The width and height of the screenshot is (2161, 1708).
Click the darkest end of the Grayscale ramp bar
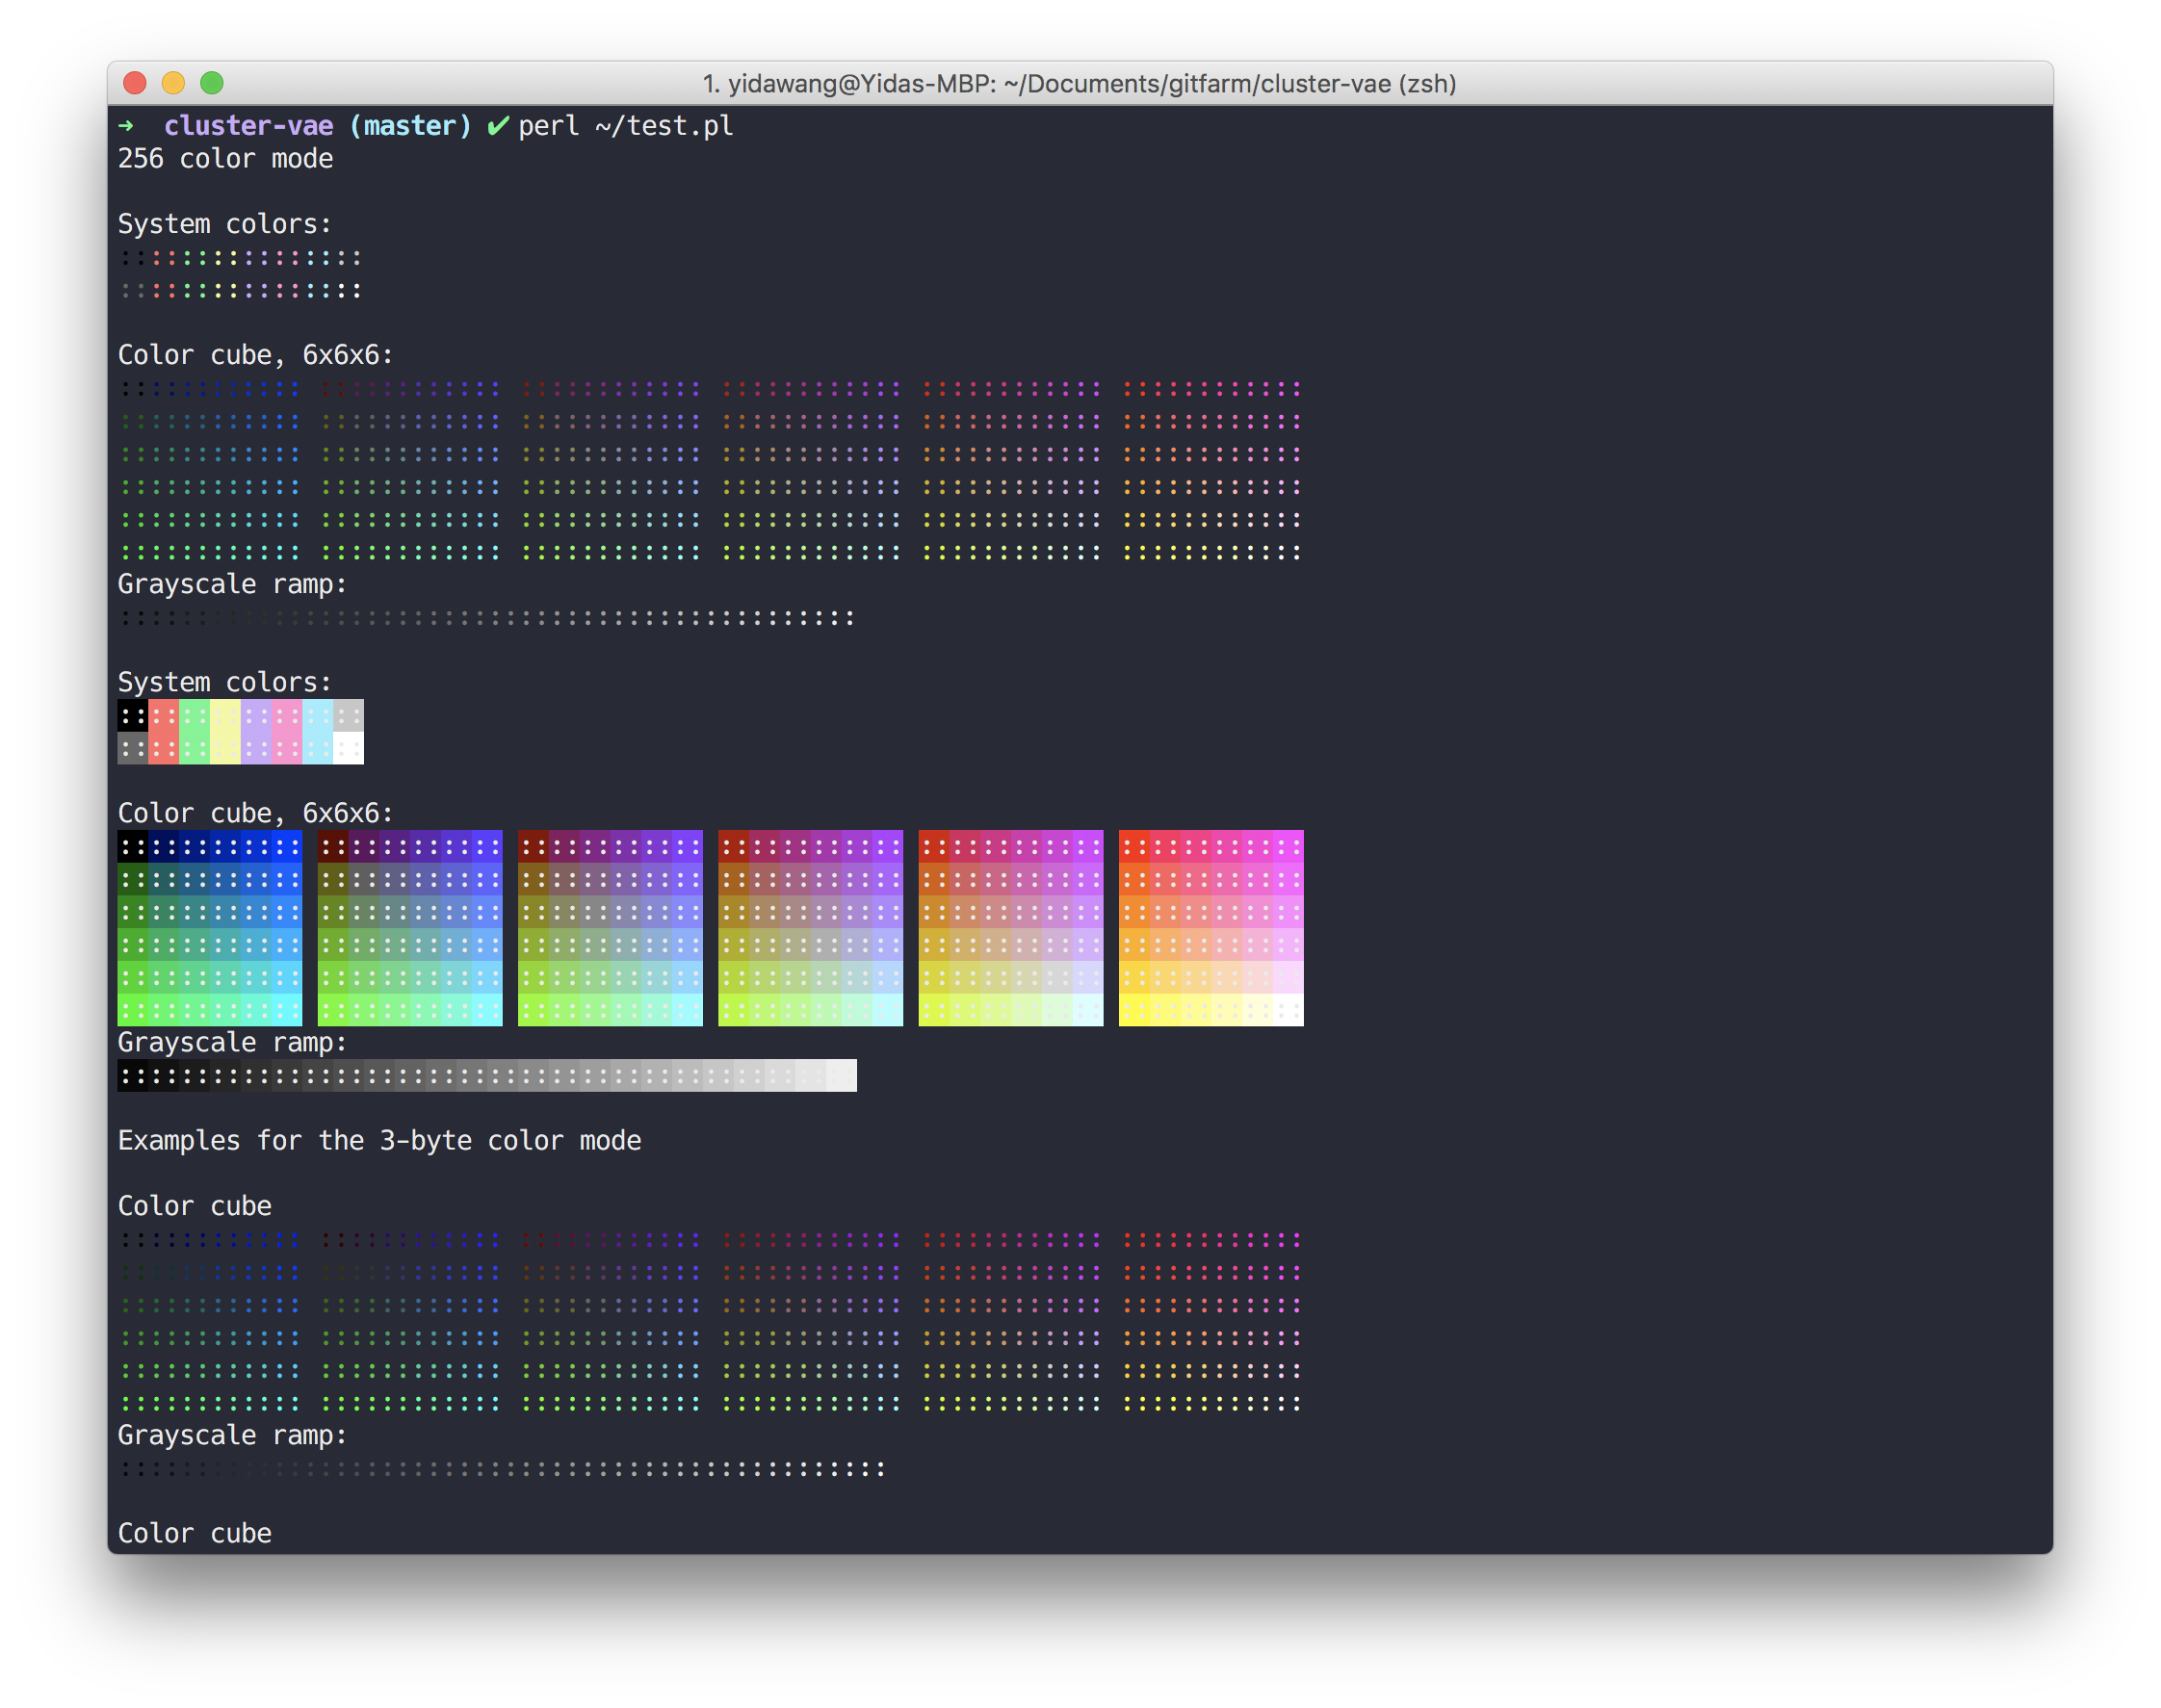pyautogui.click(x=130, y=1075)
